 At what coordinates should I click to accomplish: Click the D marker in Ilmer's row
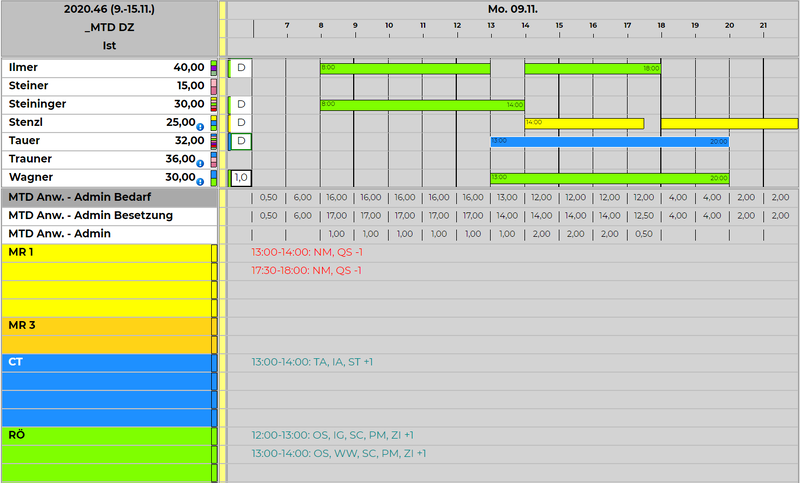[240, 68]
